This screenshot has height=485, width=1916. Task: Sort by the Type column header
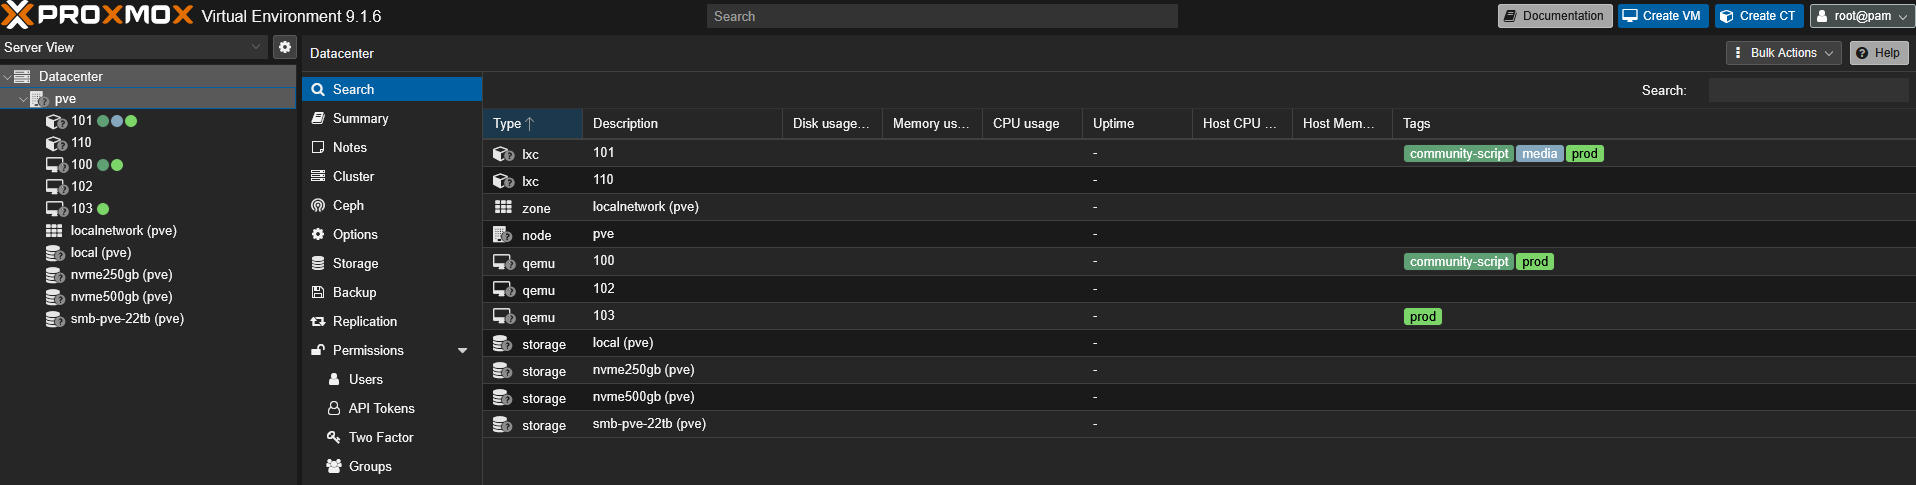[532, 123]
